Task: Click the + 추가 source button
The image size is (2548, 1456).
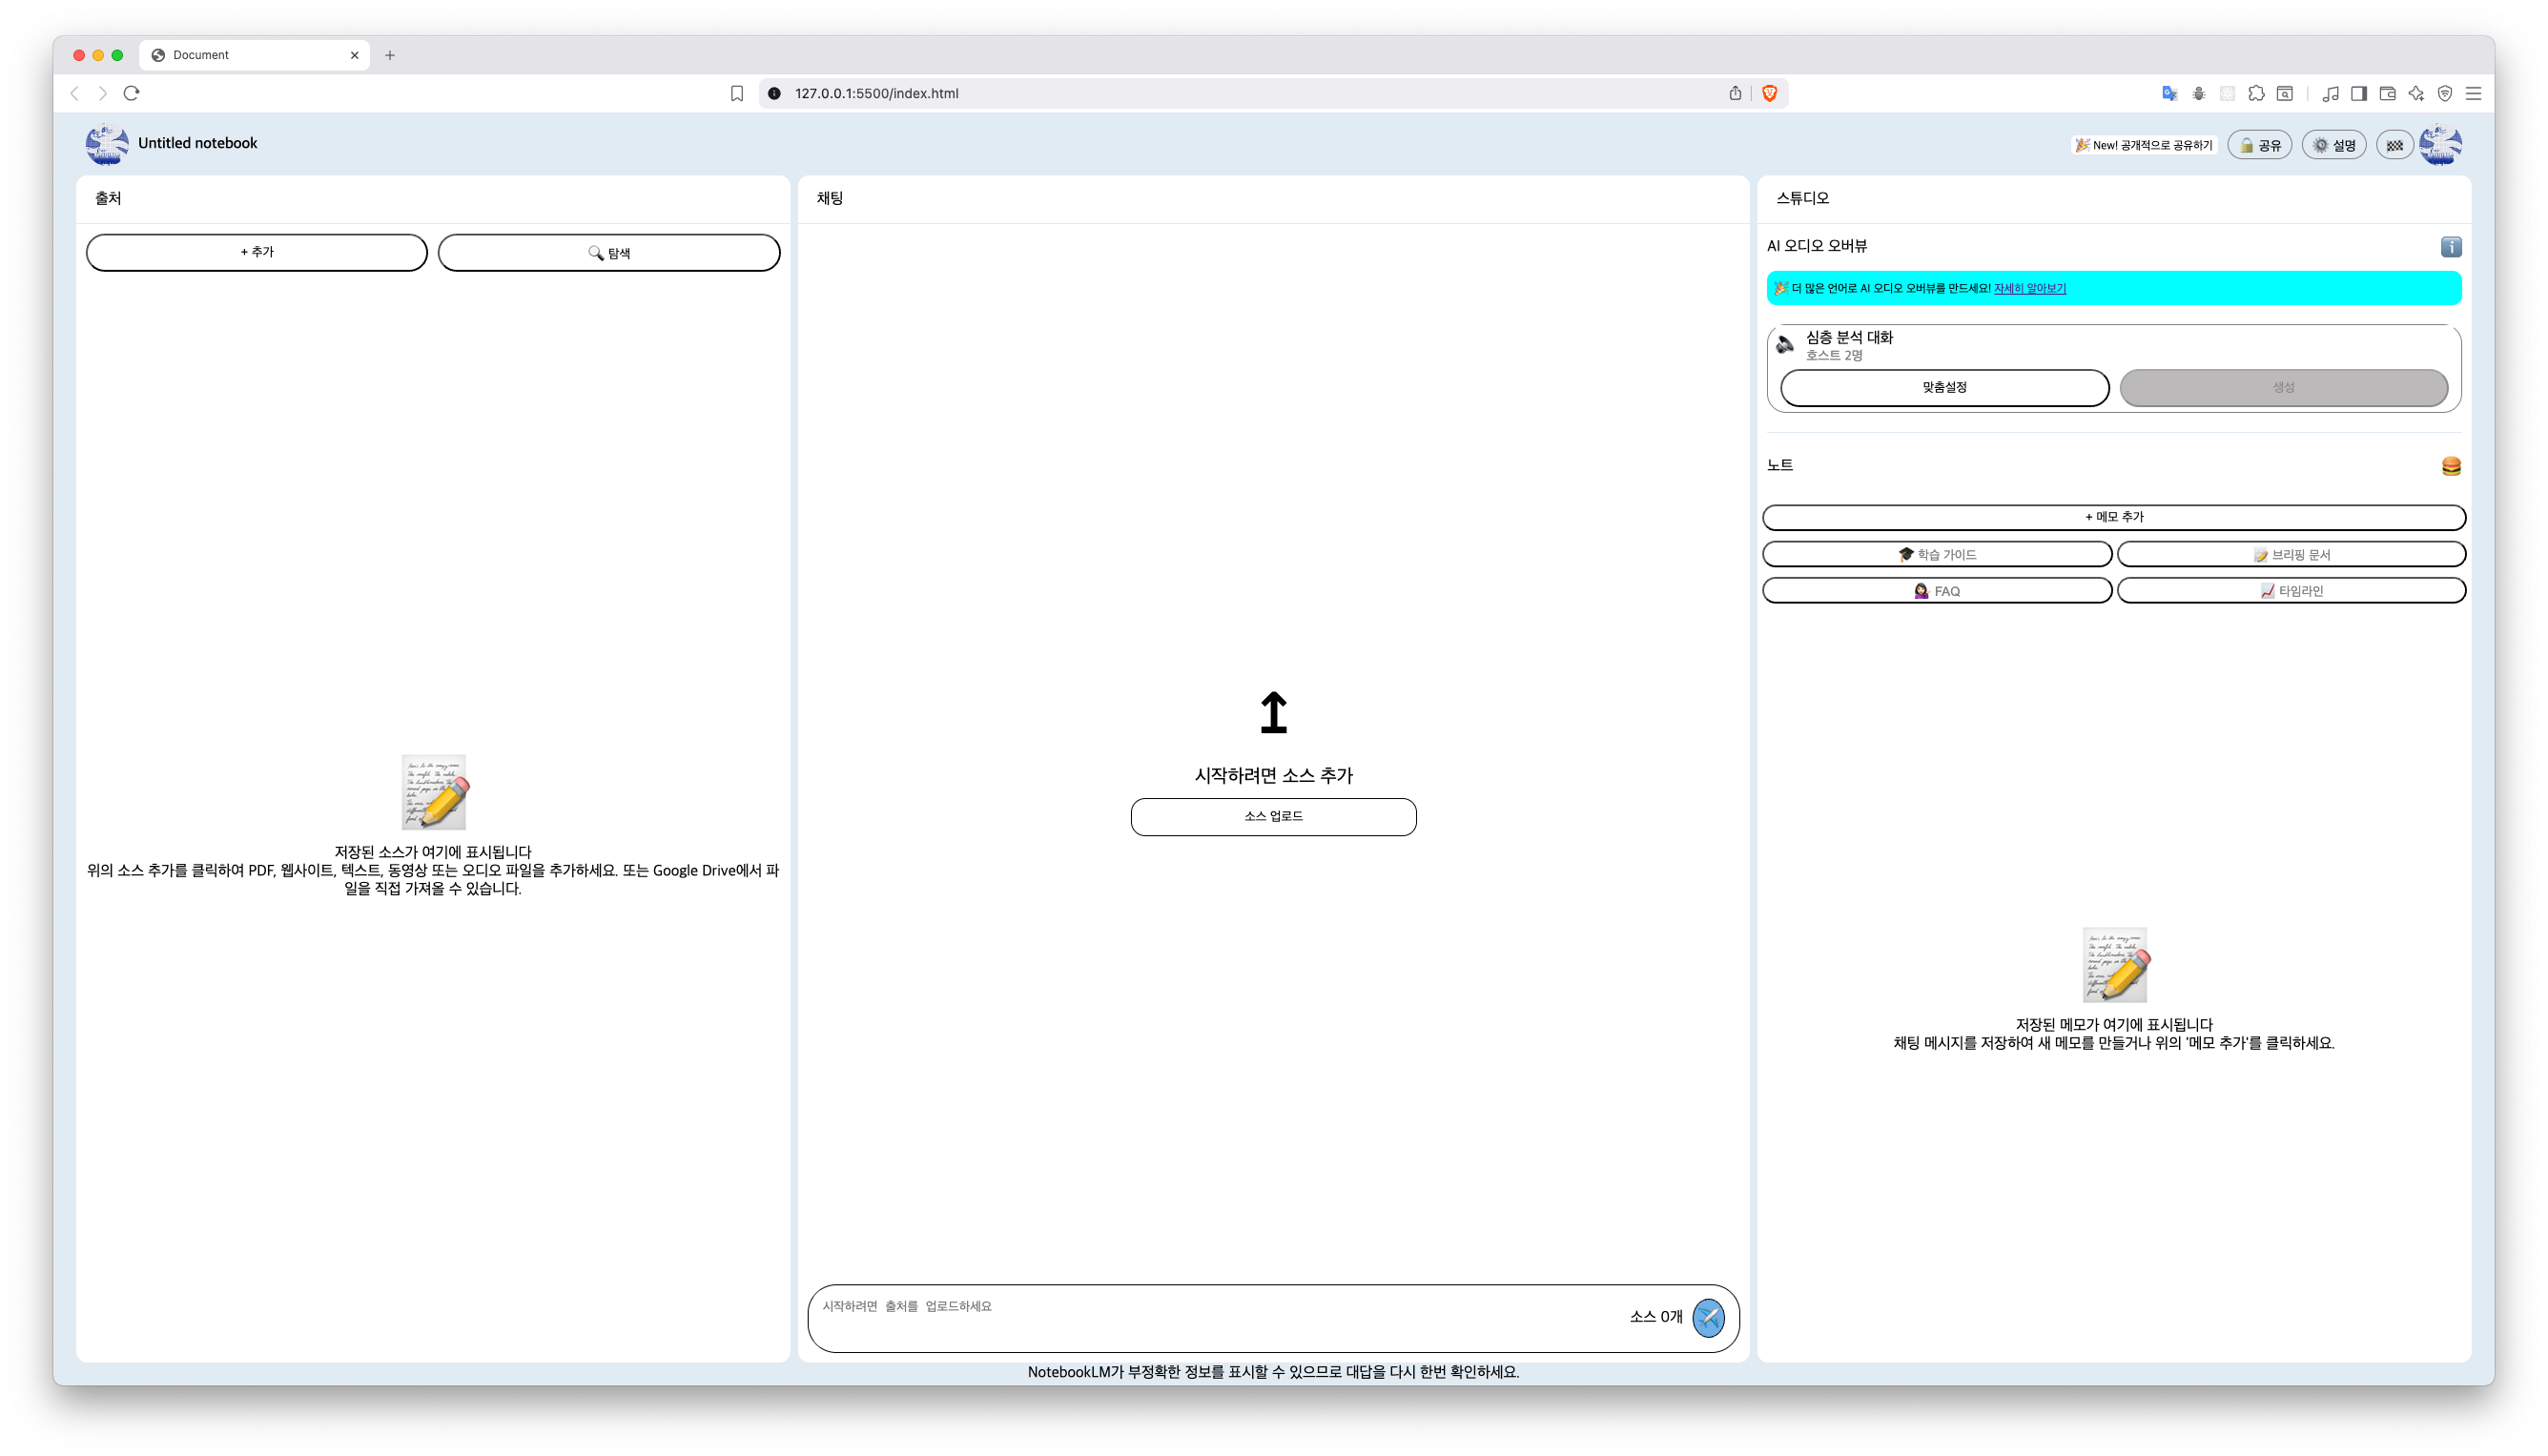Action: [x=257, y=252]
